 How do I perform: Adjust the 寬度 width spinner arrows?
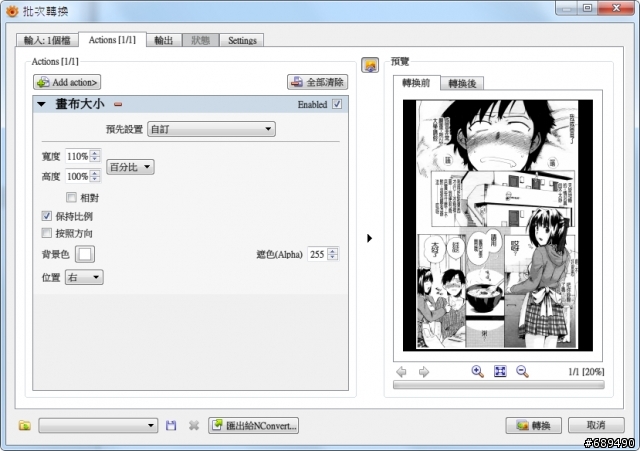(x=95, y=156)
